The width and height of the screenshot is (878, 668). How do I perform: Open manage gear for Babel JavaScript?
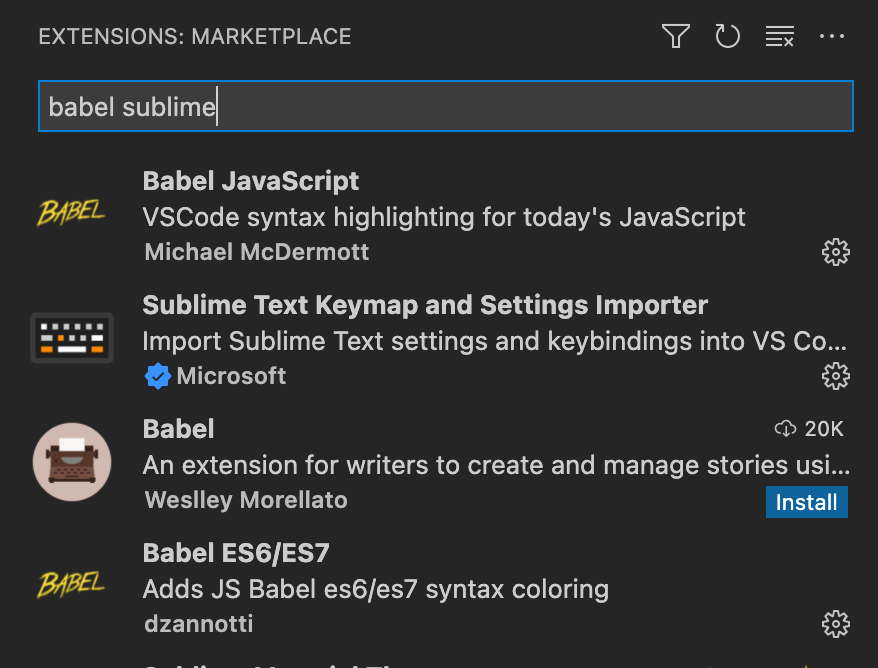tap(835, 252)
